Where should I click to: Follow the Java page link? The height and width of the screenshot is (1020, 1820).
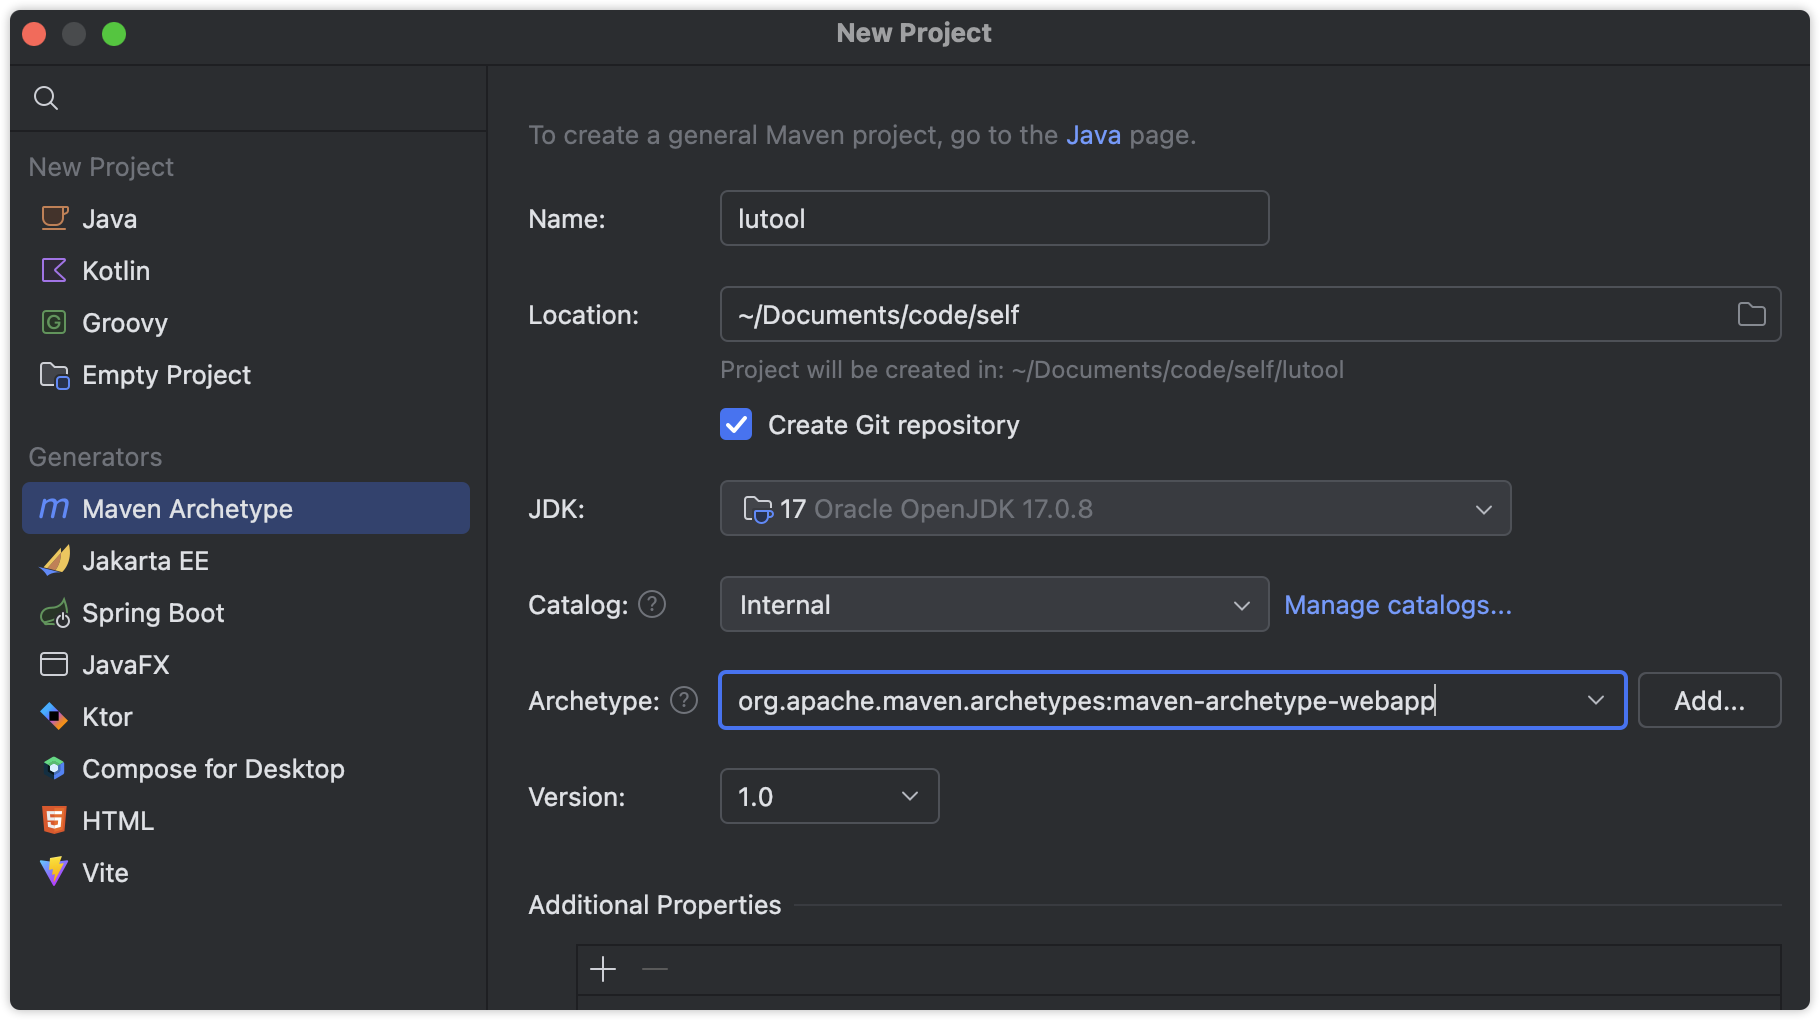coord(1092,135)
